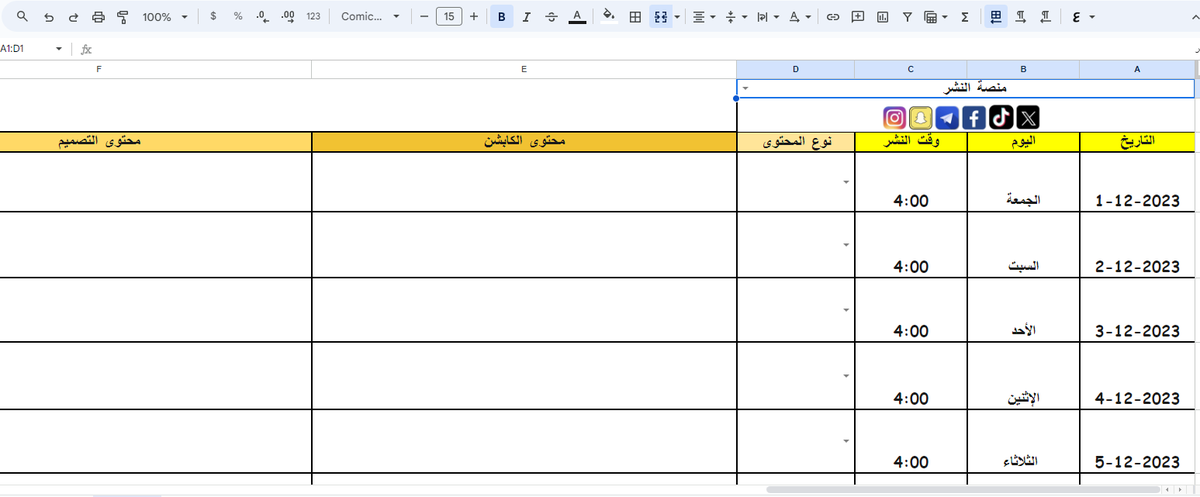1200x497 pixels.
Task: Increase font size with plus button
Action: coord(473,17)
